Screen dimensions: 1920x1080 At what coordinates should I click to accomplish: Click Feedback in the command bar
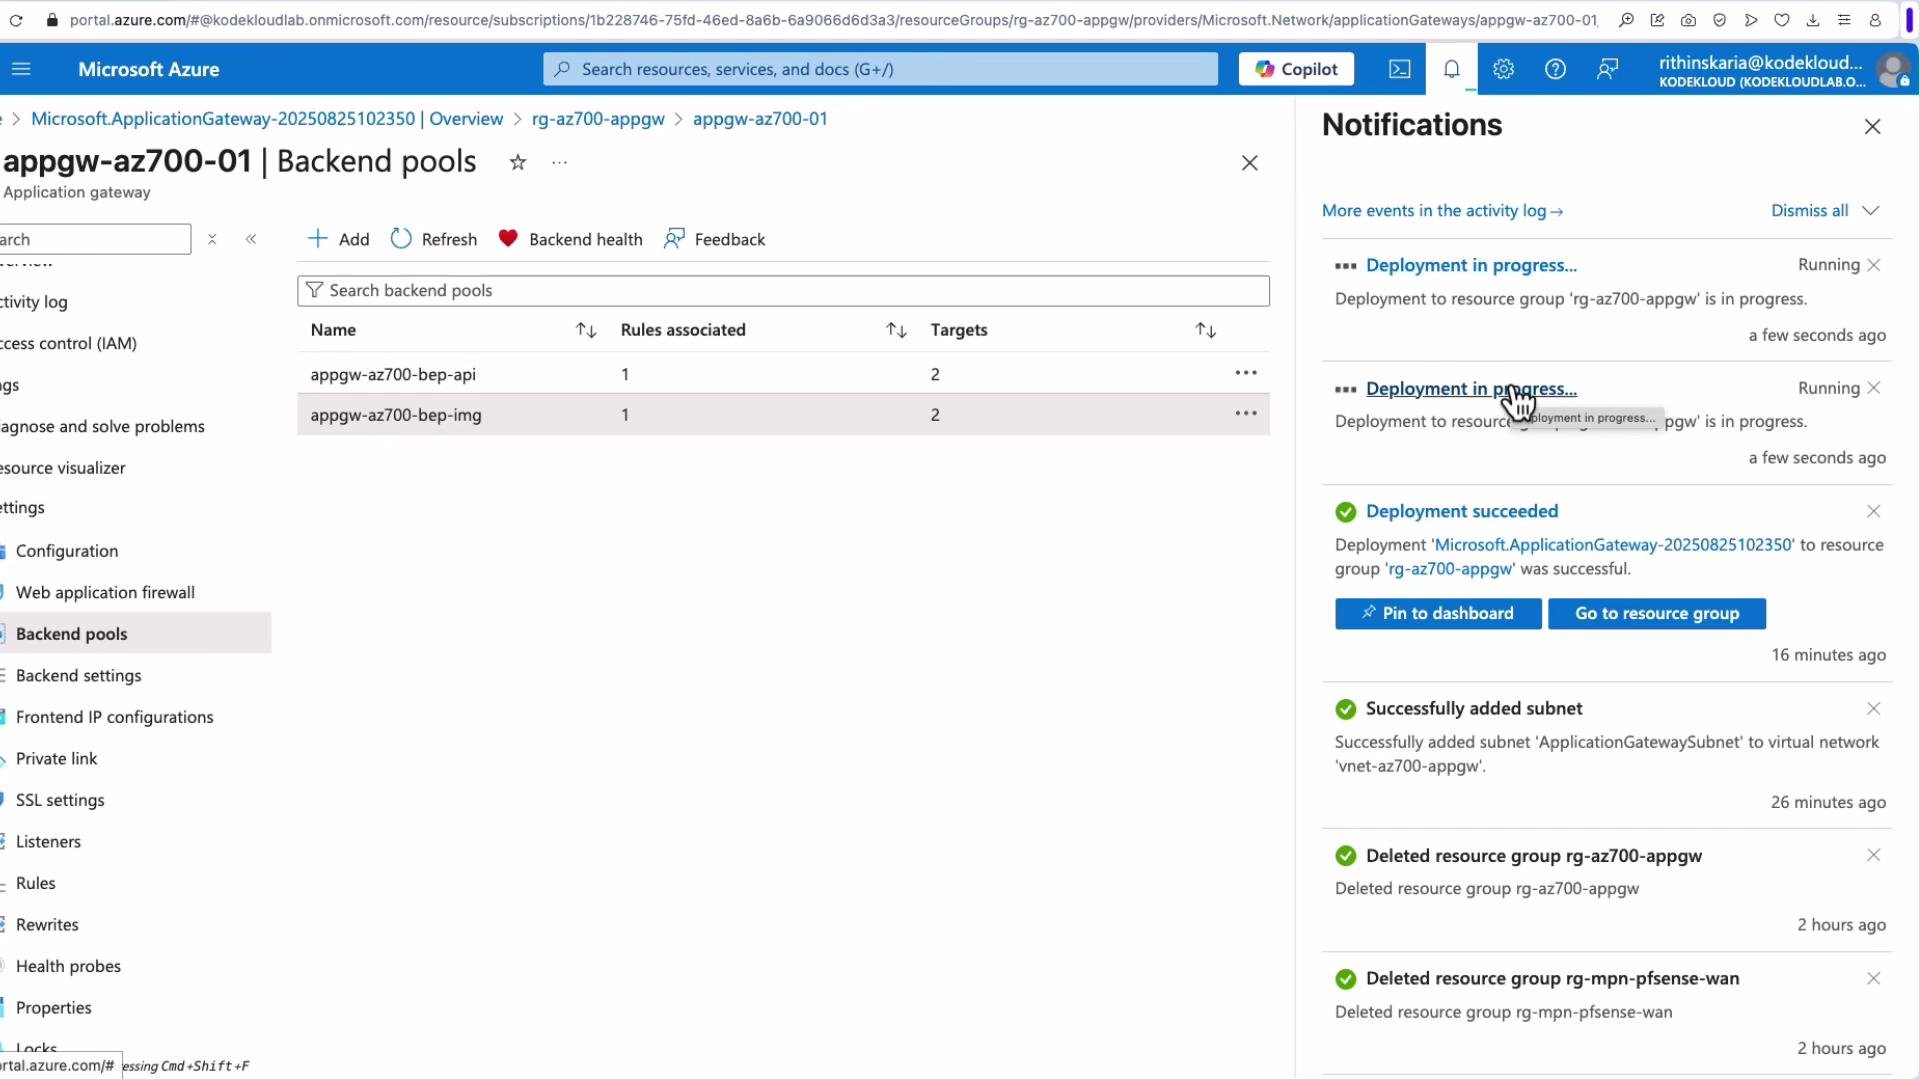pos(715,239)
